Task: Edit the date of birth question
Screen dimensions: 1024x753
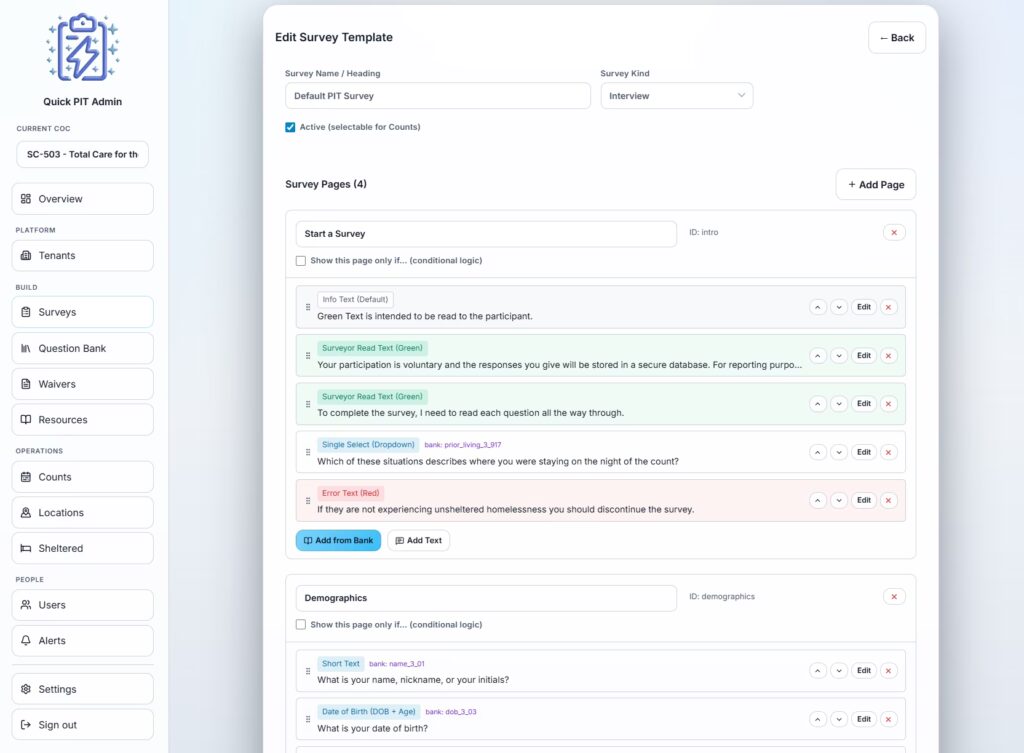Action: 863,719
